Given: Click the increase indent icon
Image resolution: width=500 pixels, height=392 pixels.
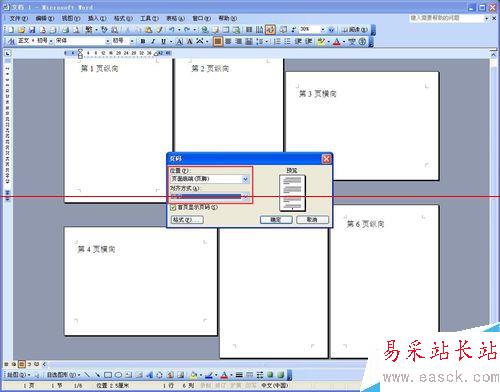Looking at the screenshot, I should tap(309, 42).
